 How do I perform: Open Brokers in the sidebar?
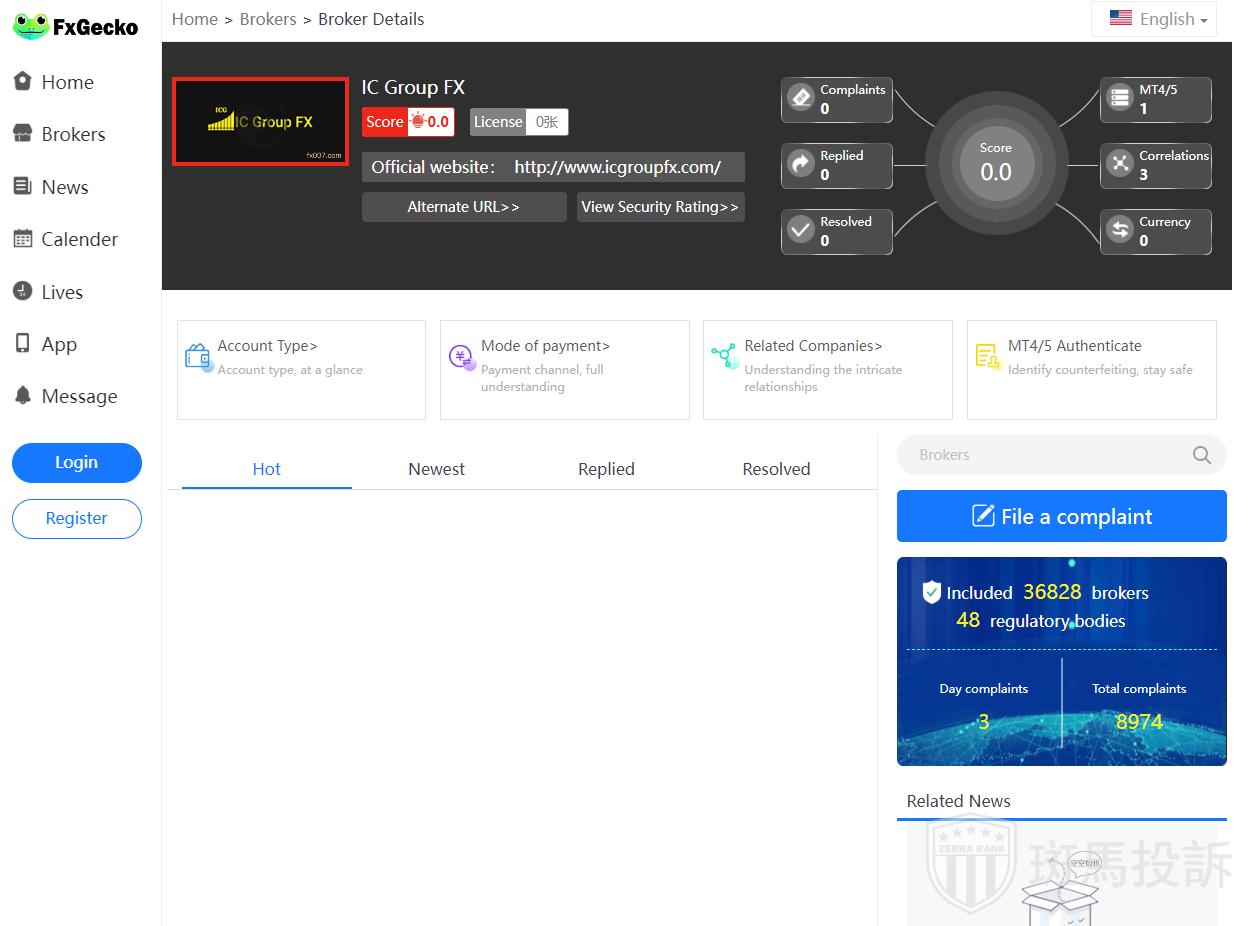pyautogui.click(x=72, y=134)
